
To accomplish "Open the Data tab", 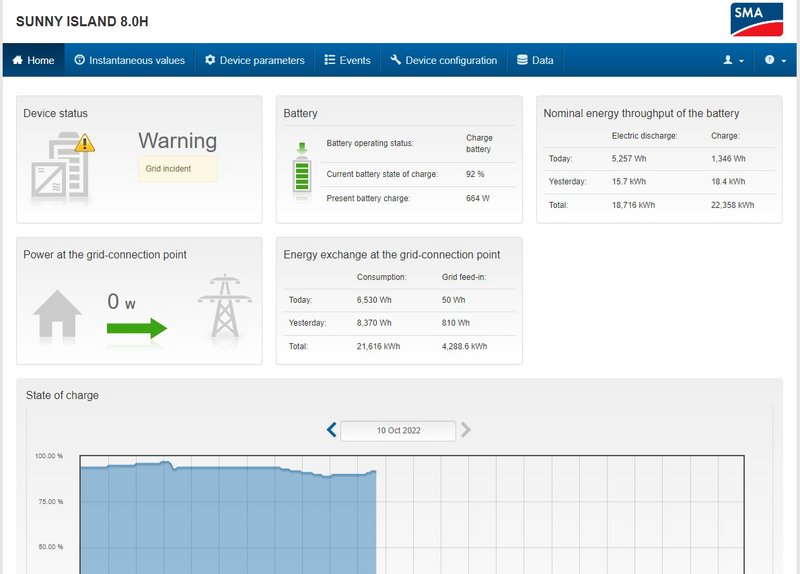I will [x=535, y=60].
